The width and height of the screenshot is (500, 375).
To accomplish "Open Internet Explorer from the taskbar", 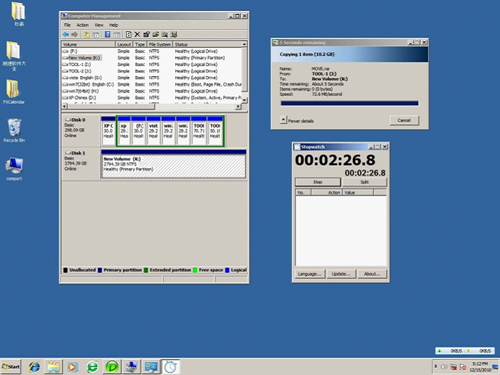I will coord(34,367).
